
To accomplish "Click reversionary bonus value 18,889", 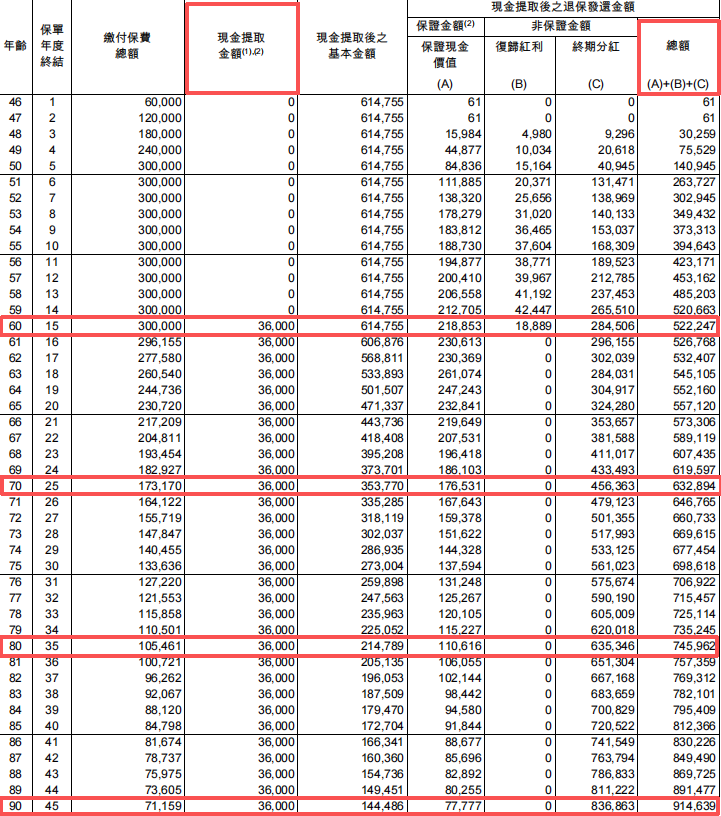I will [530, 327].
